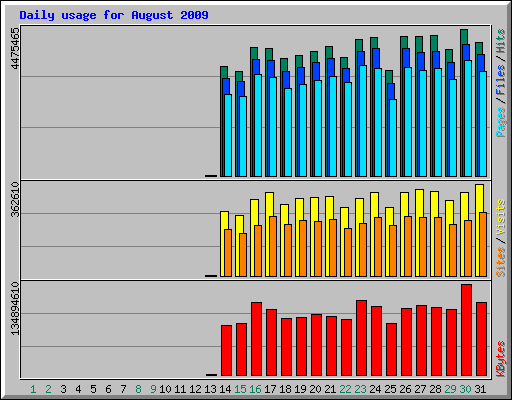Click day label 25 on the x-axis
The width and height of the screenshot is (512, 400).
pyautogui.click(x=390, y=389)
